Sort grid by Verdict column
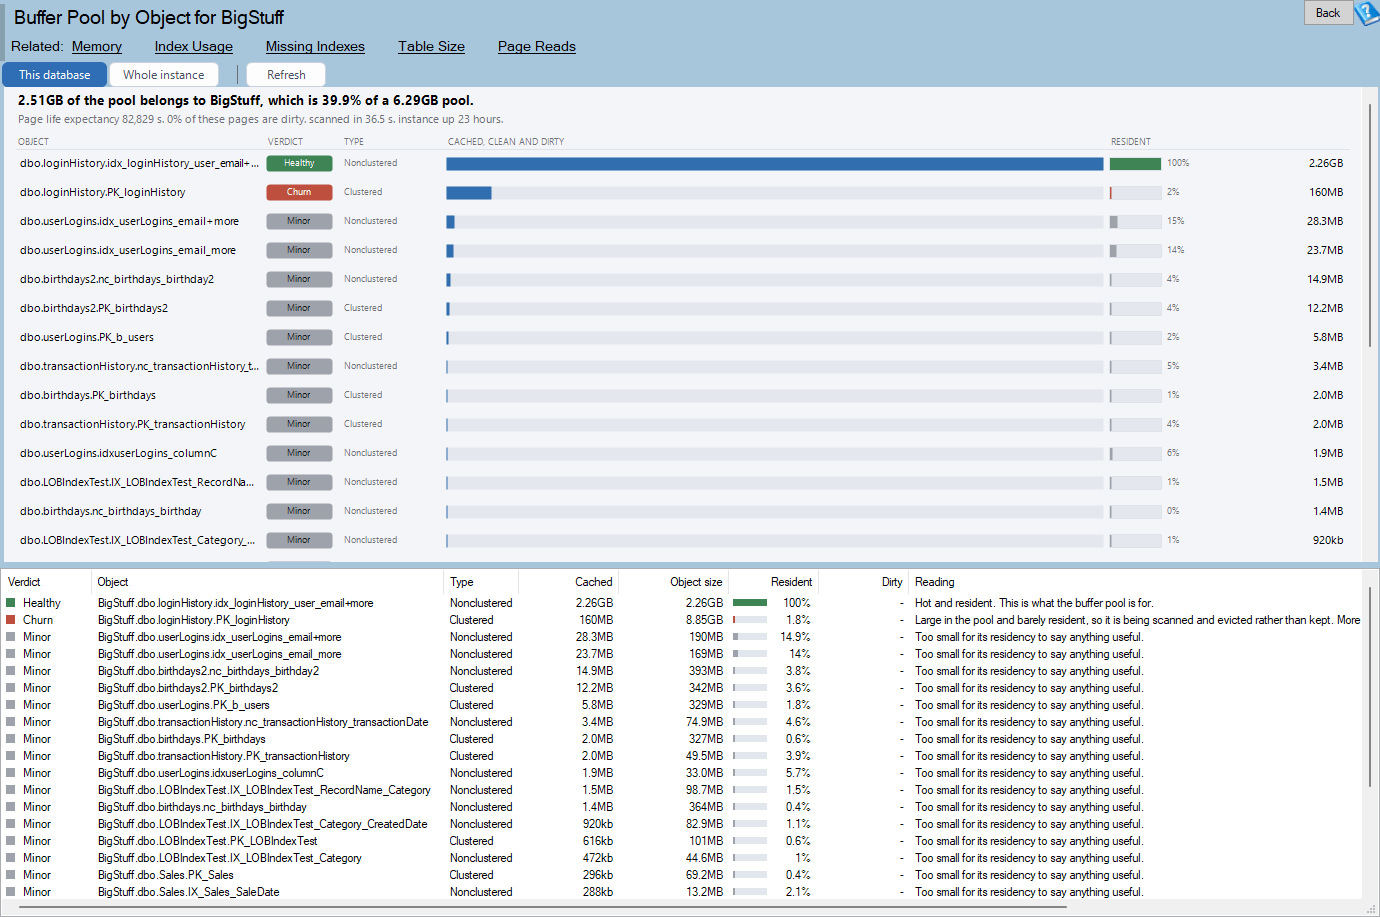 [46, 582]
